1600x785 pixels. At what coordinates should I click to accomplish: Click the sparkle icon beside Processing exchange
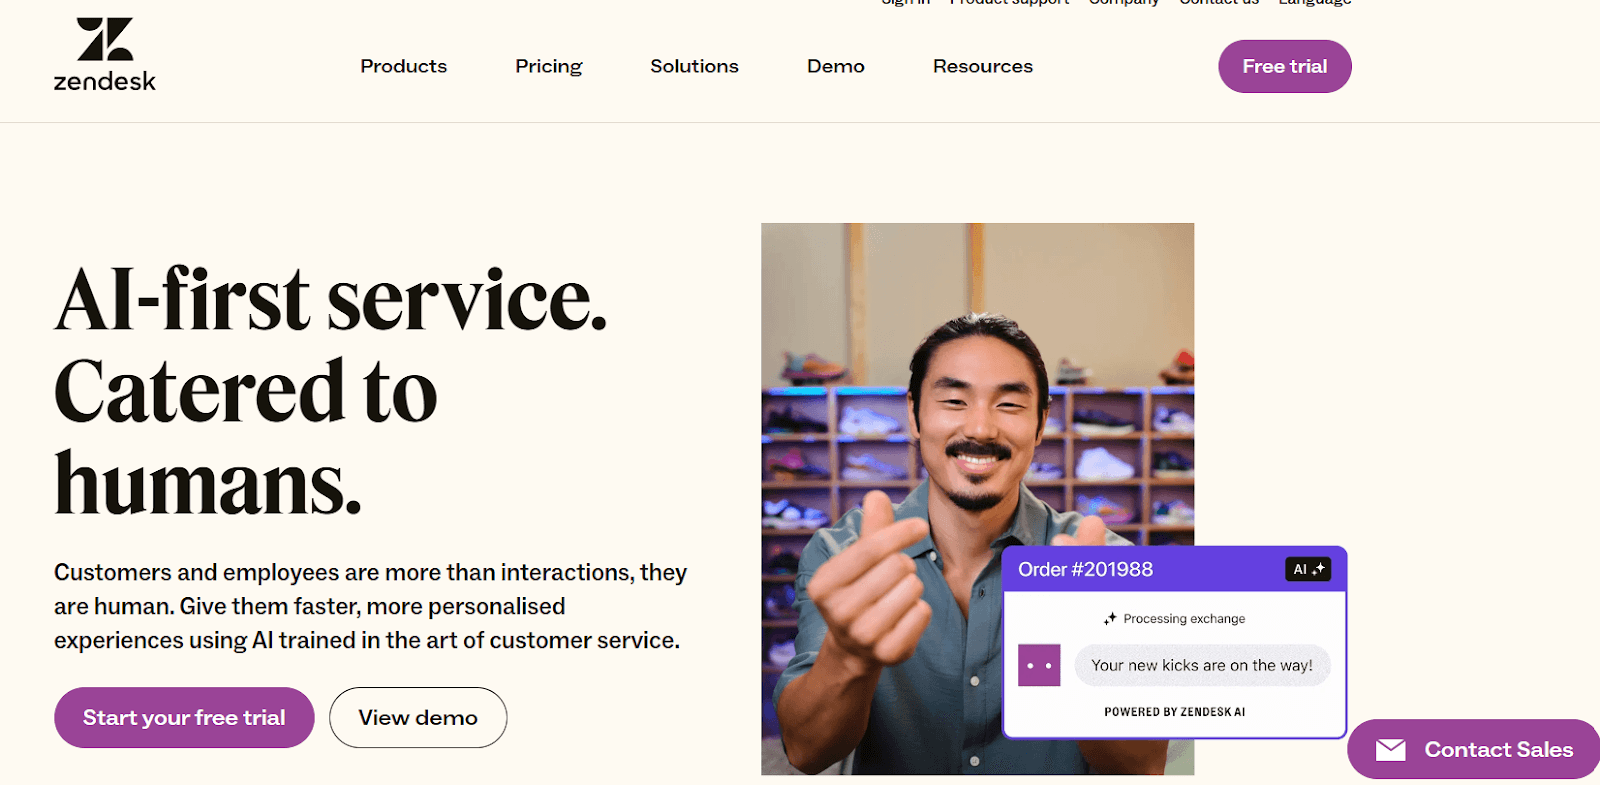click(1110, 619)
